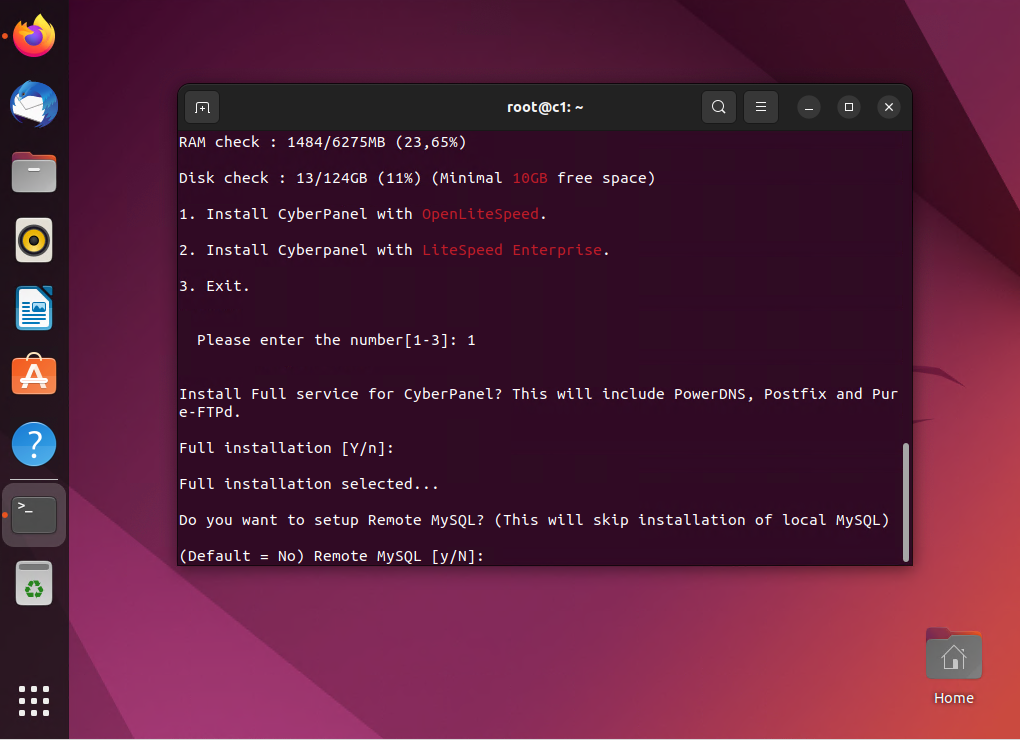The width and height of the screenshot is (1020, 740).
Task: Click the 'OpenLiteSpeed' red text
Action: [480, 214]
